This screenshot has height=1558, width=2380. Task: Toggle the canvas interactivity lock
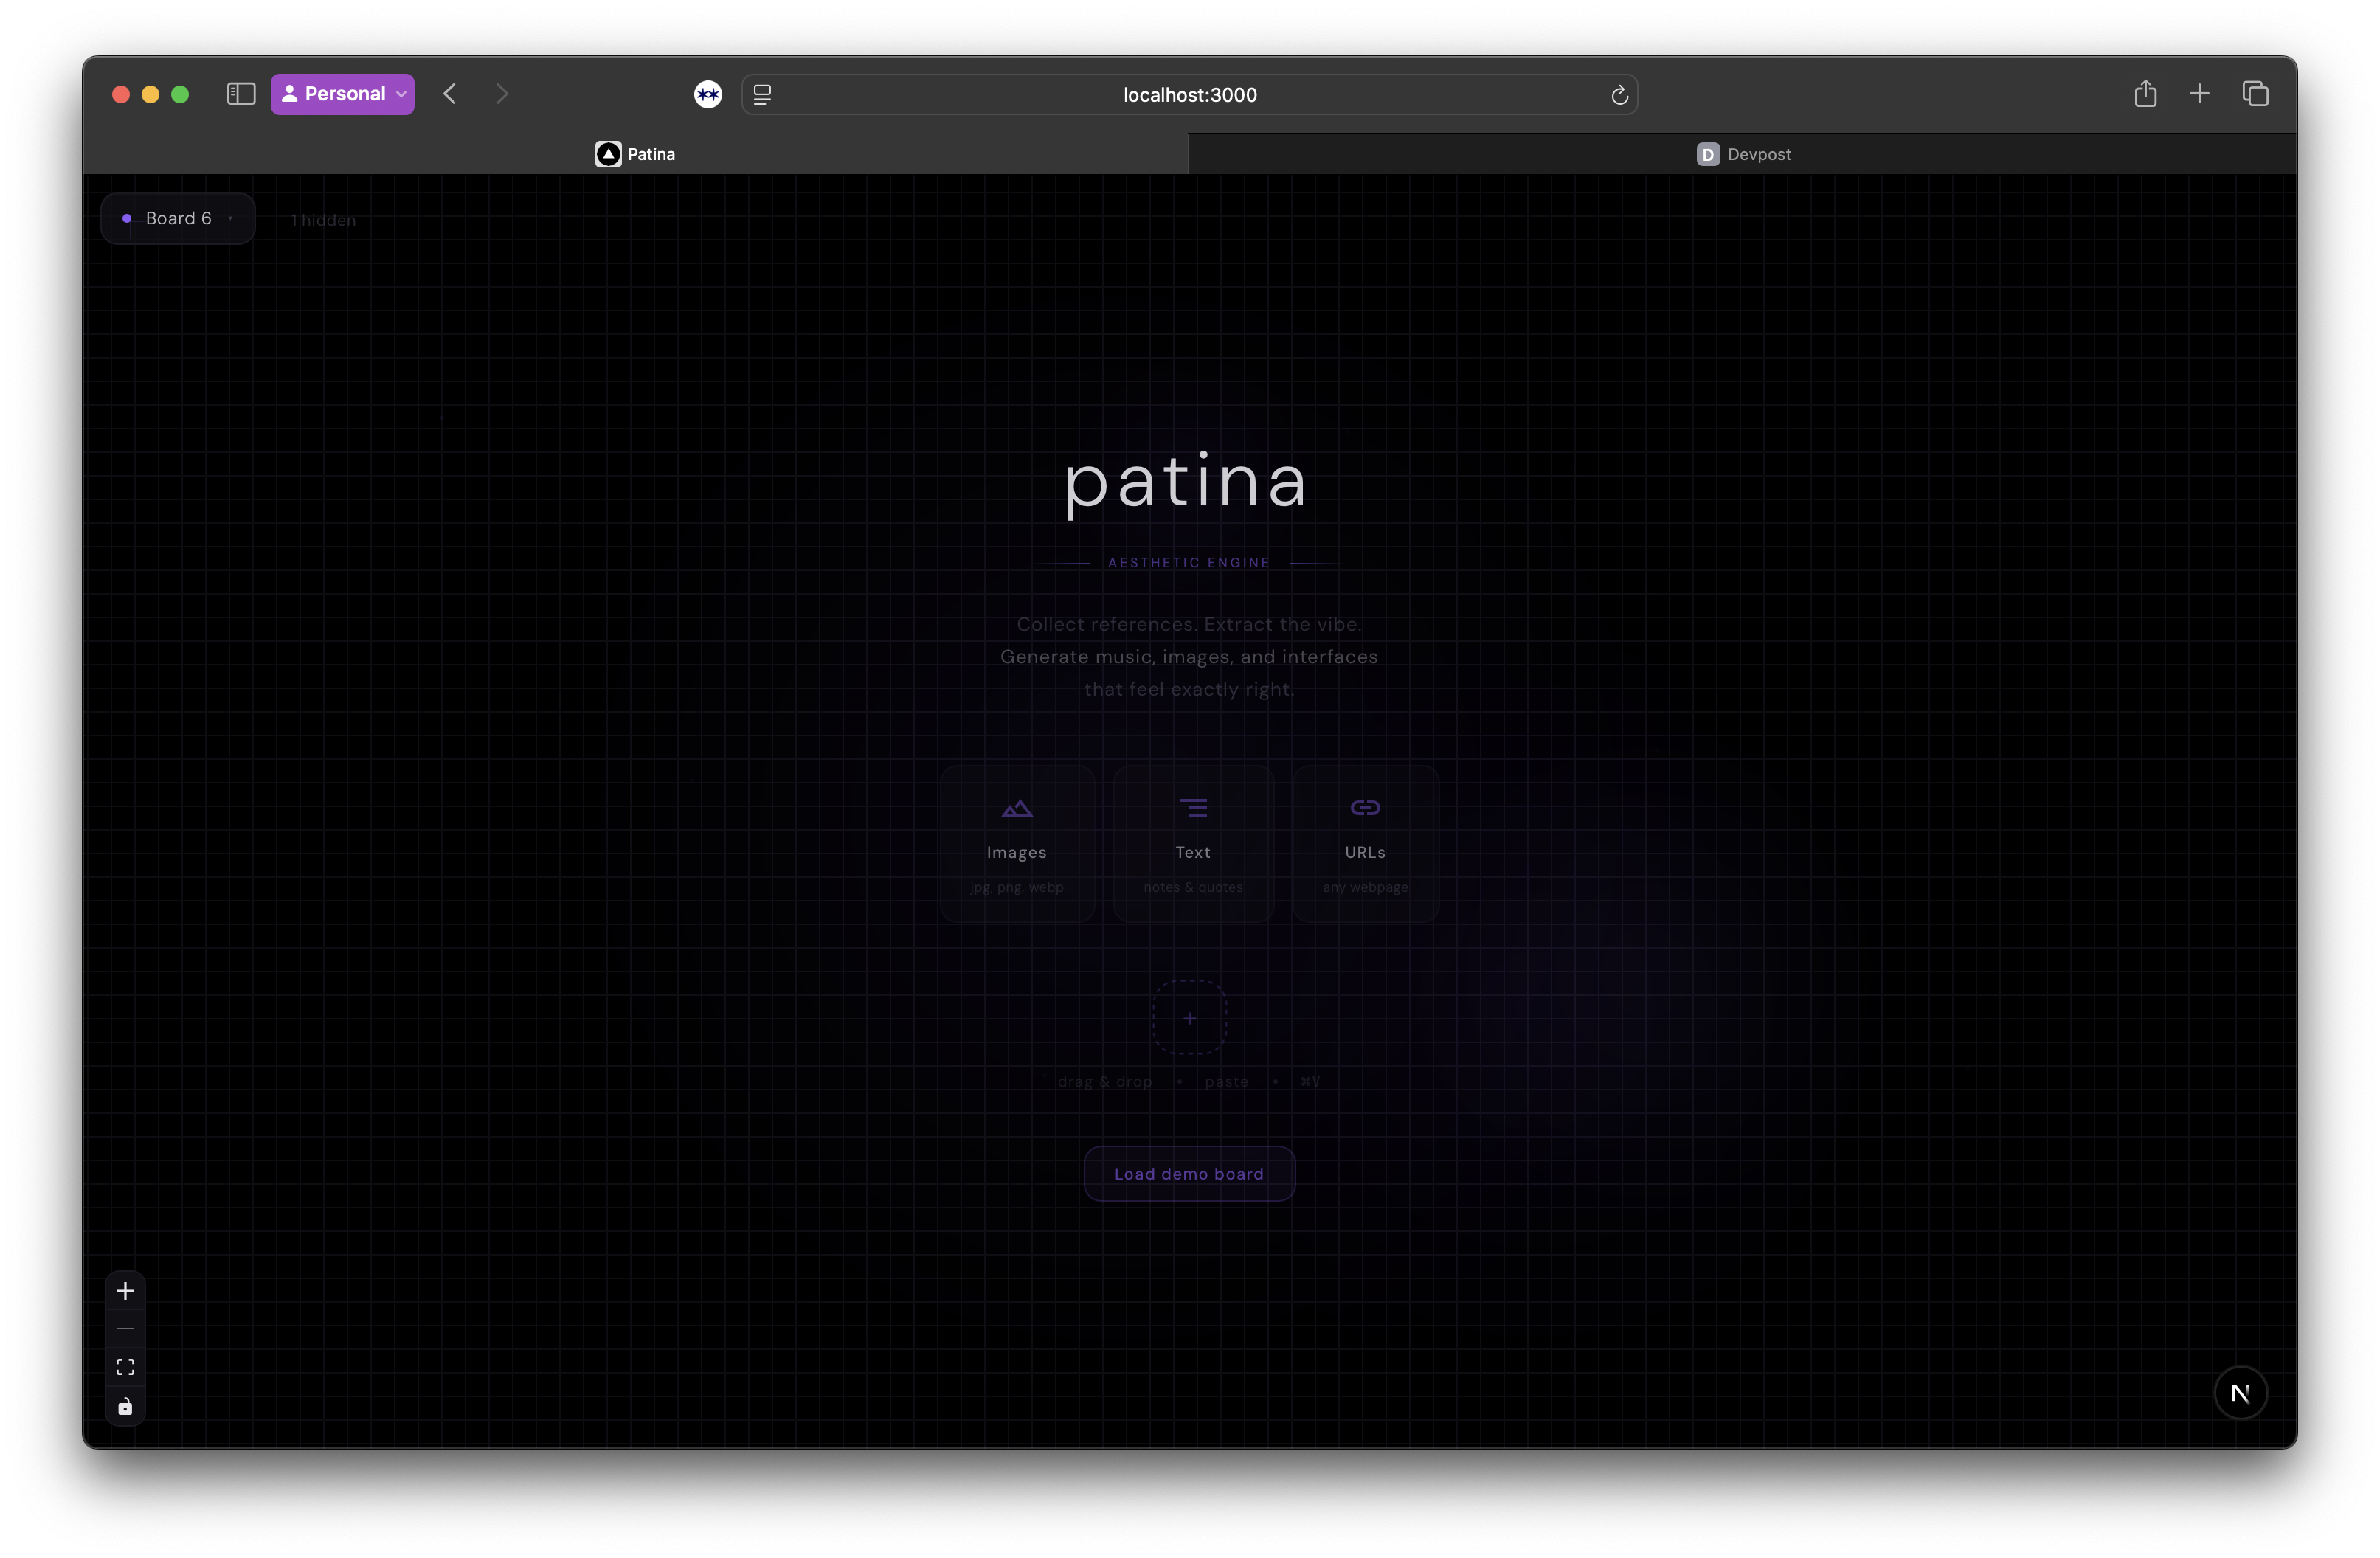point(125,1406)
